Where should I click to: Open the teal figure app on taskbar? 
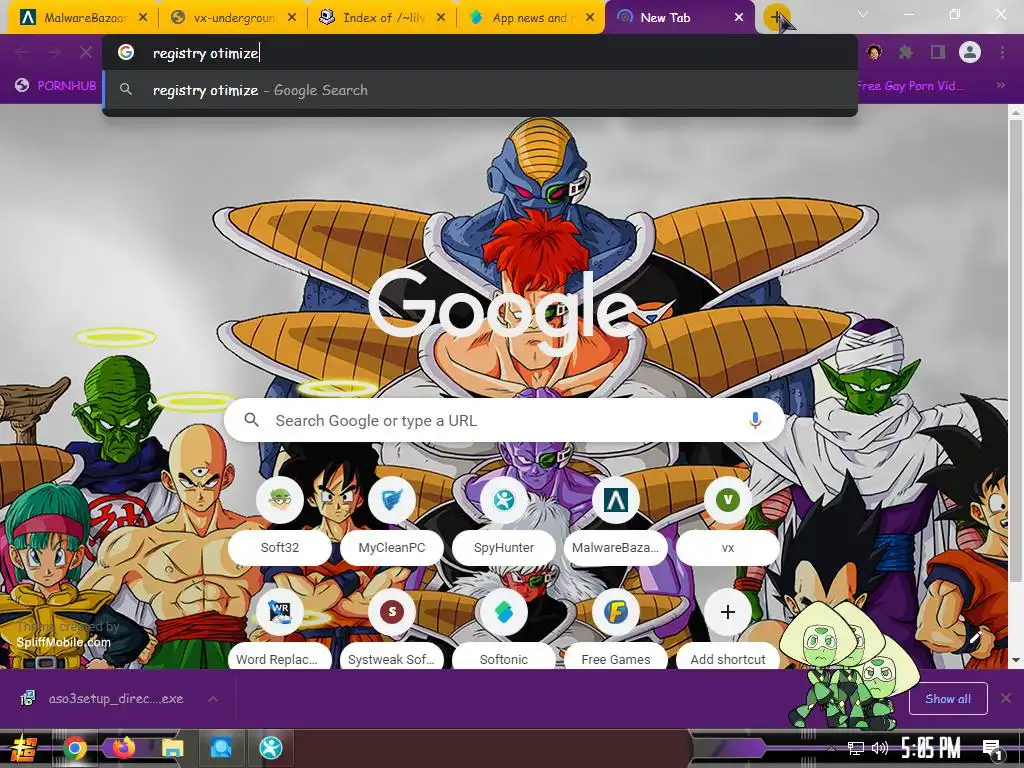[270, 748]
